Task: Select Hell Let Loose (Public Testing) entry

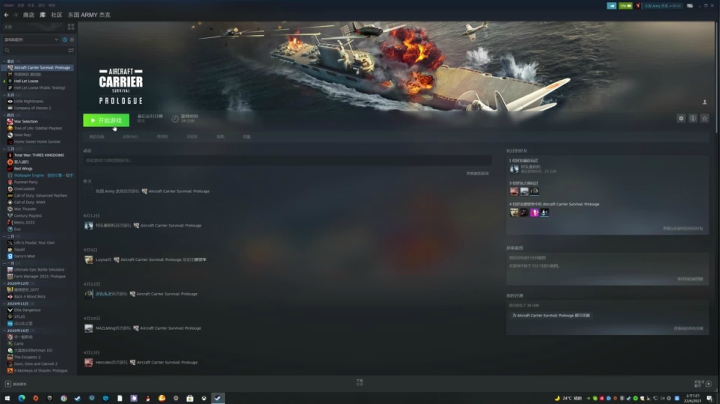Action: pos(39,88)
